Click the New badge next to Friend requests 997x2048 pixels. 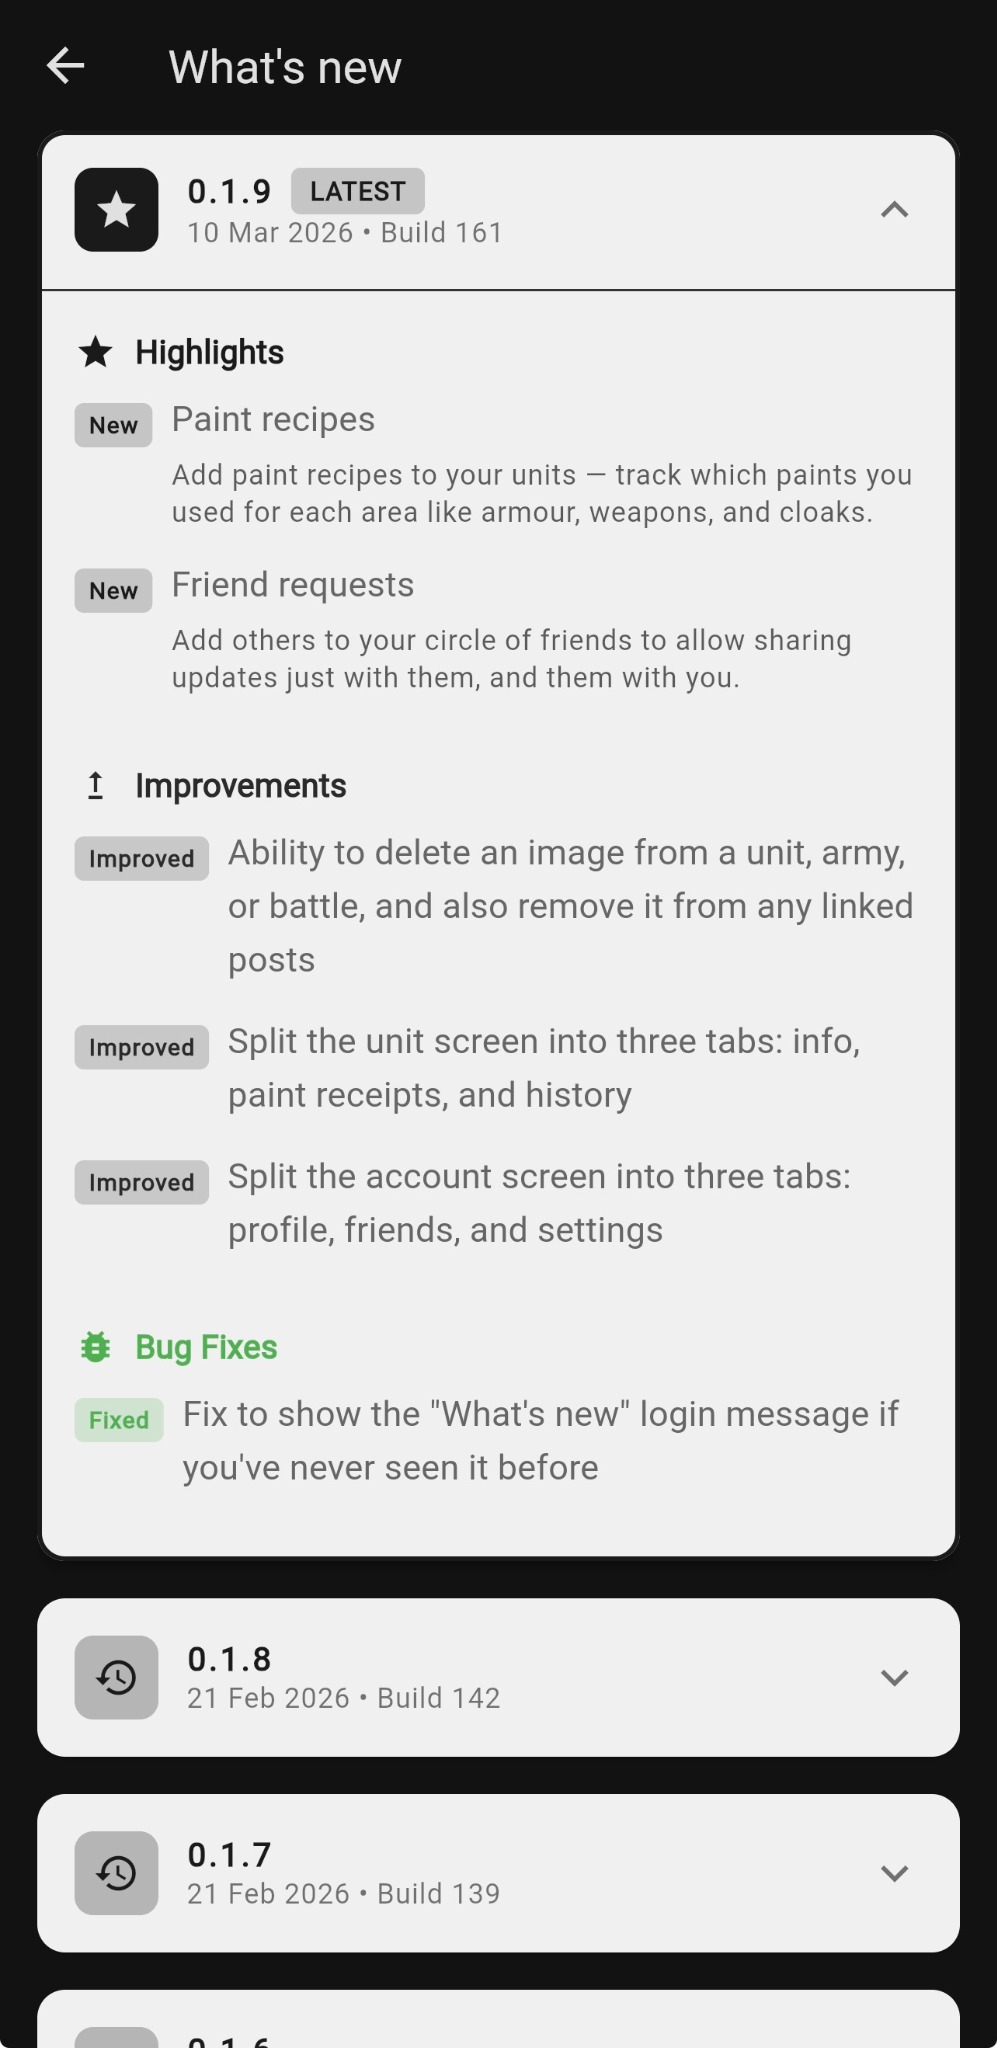point(114,590)
